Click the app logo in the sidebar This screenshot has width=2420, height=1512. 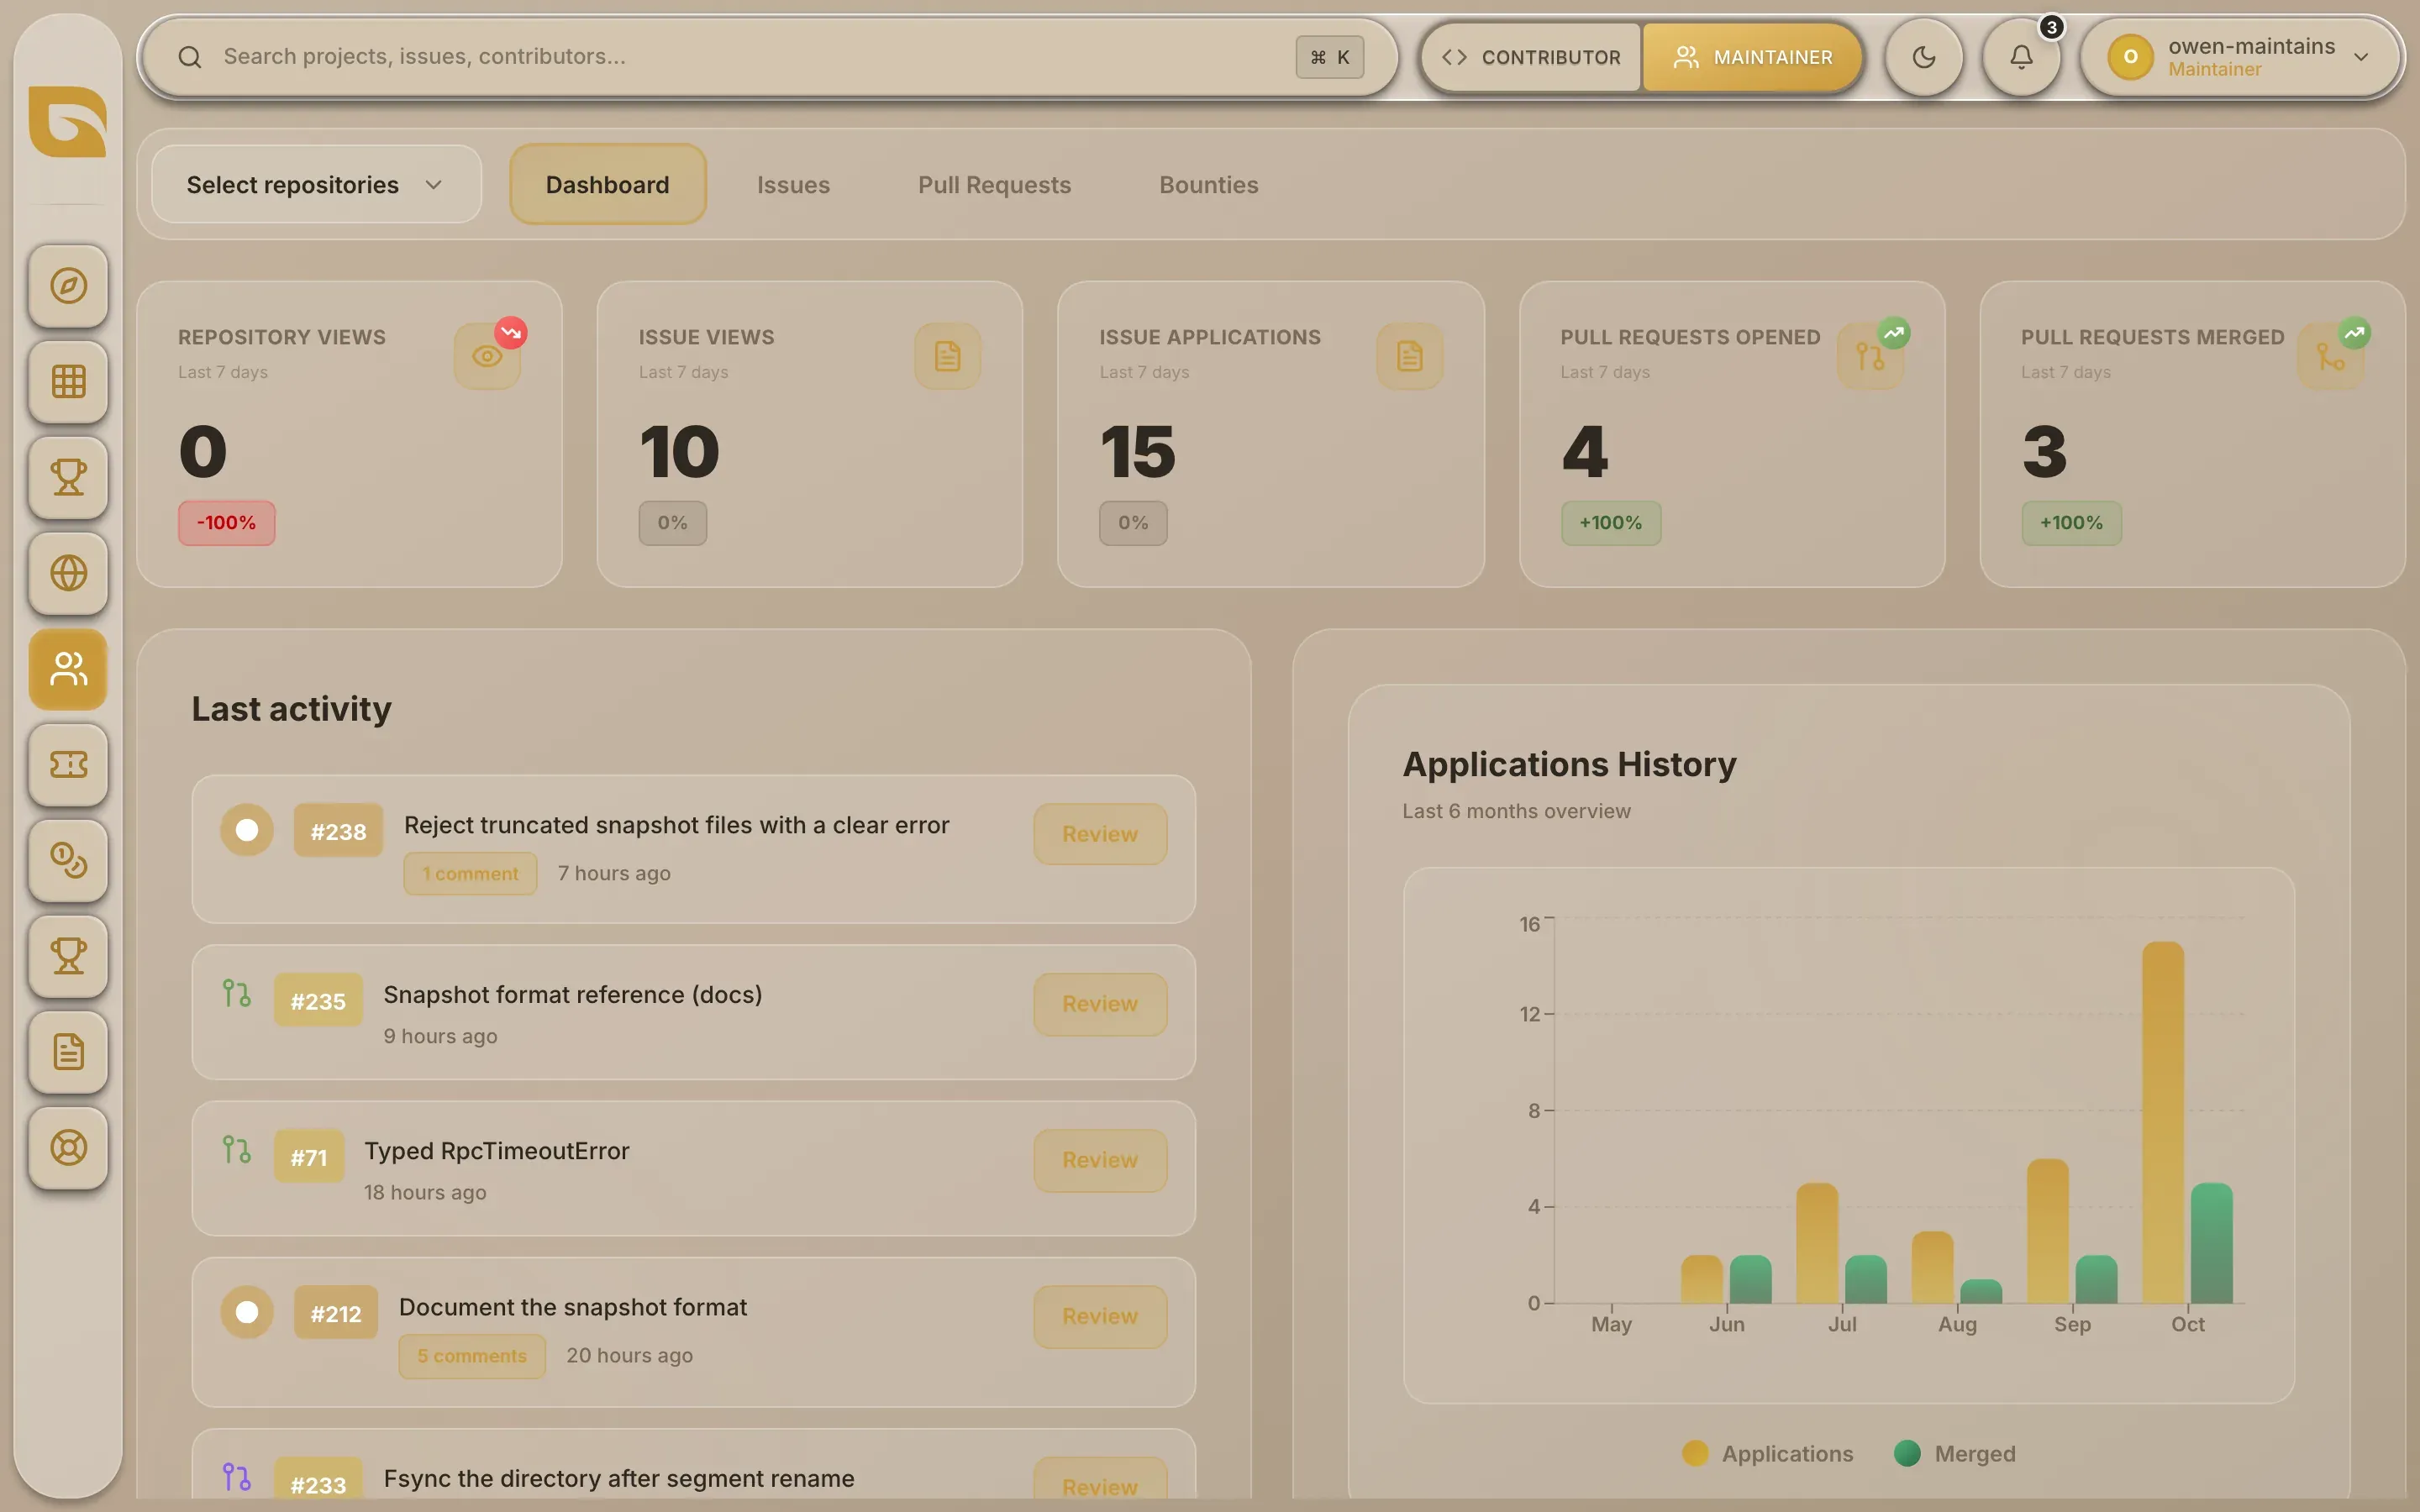pos(68,121)
